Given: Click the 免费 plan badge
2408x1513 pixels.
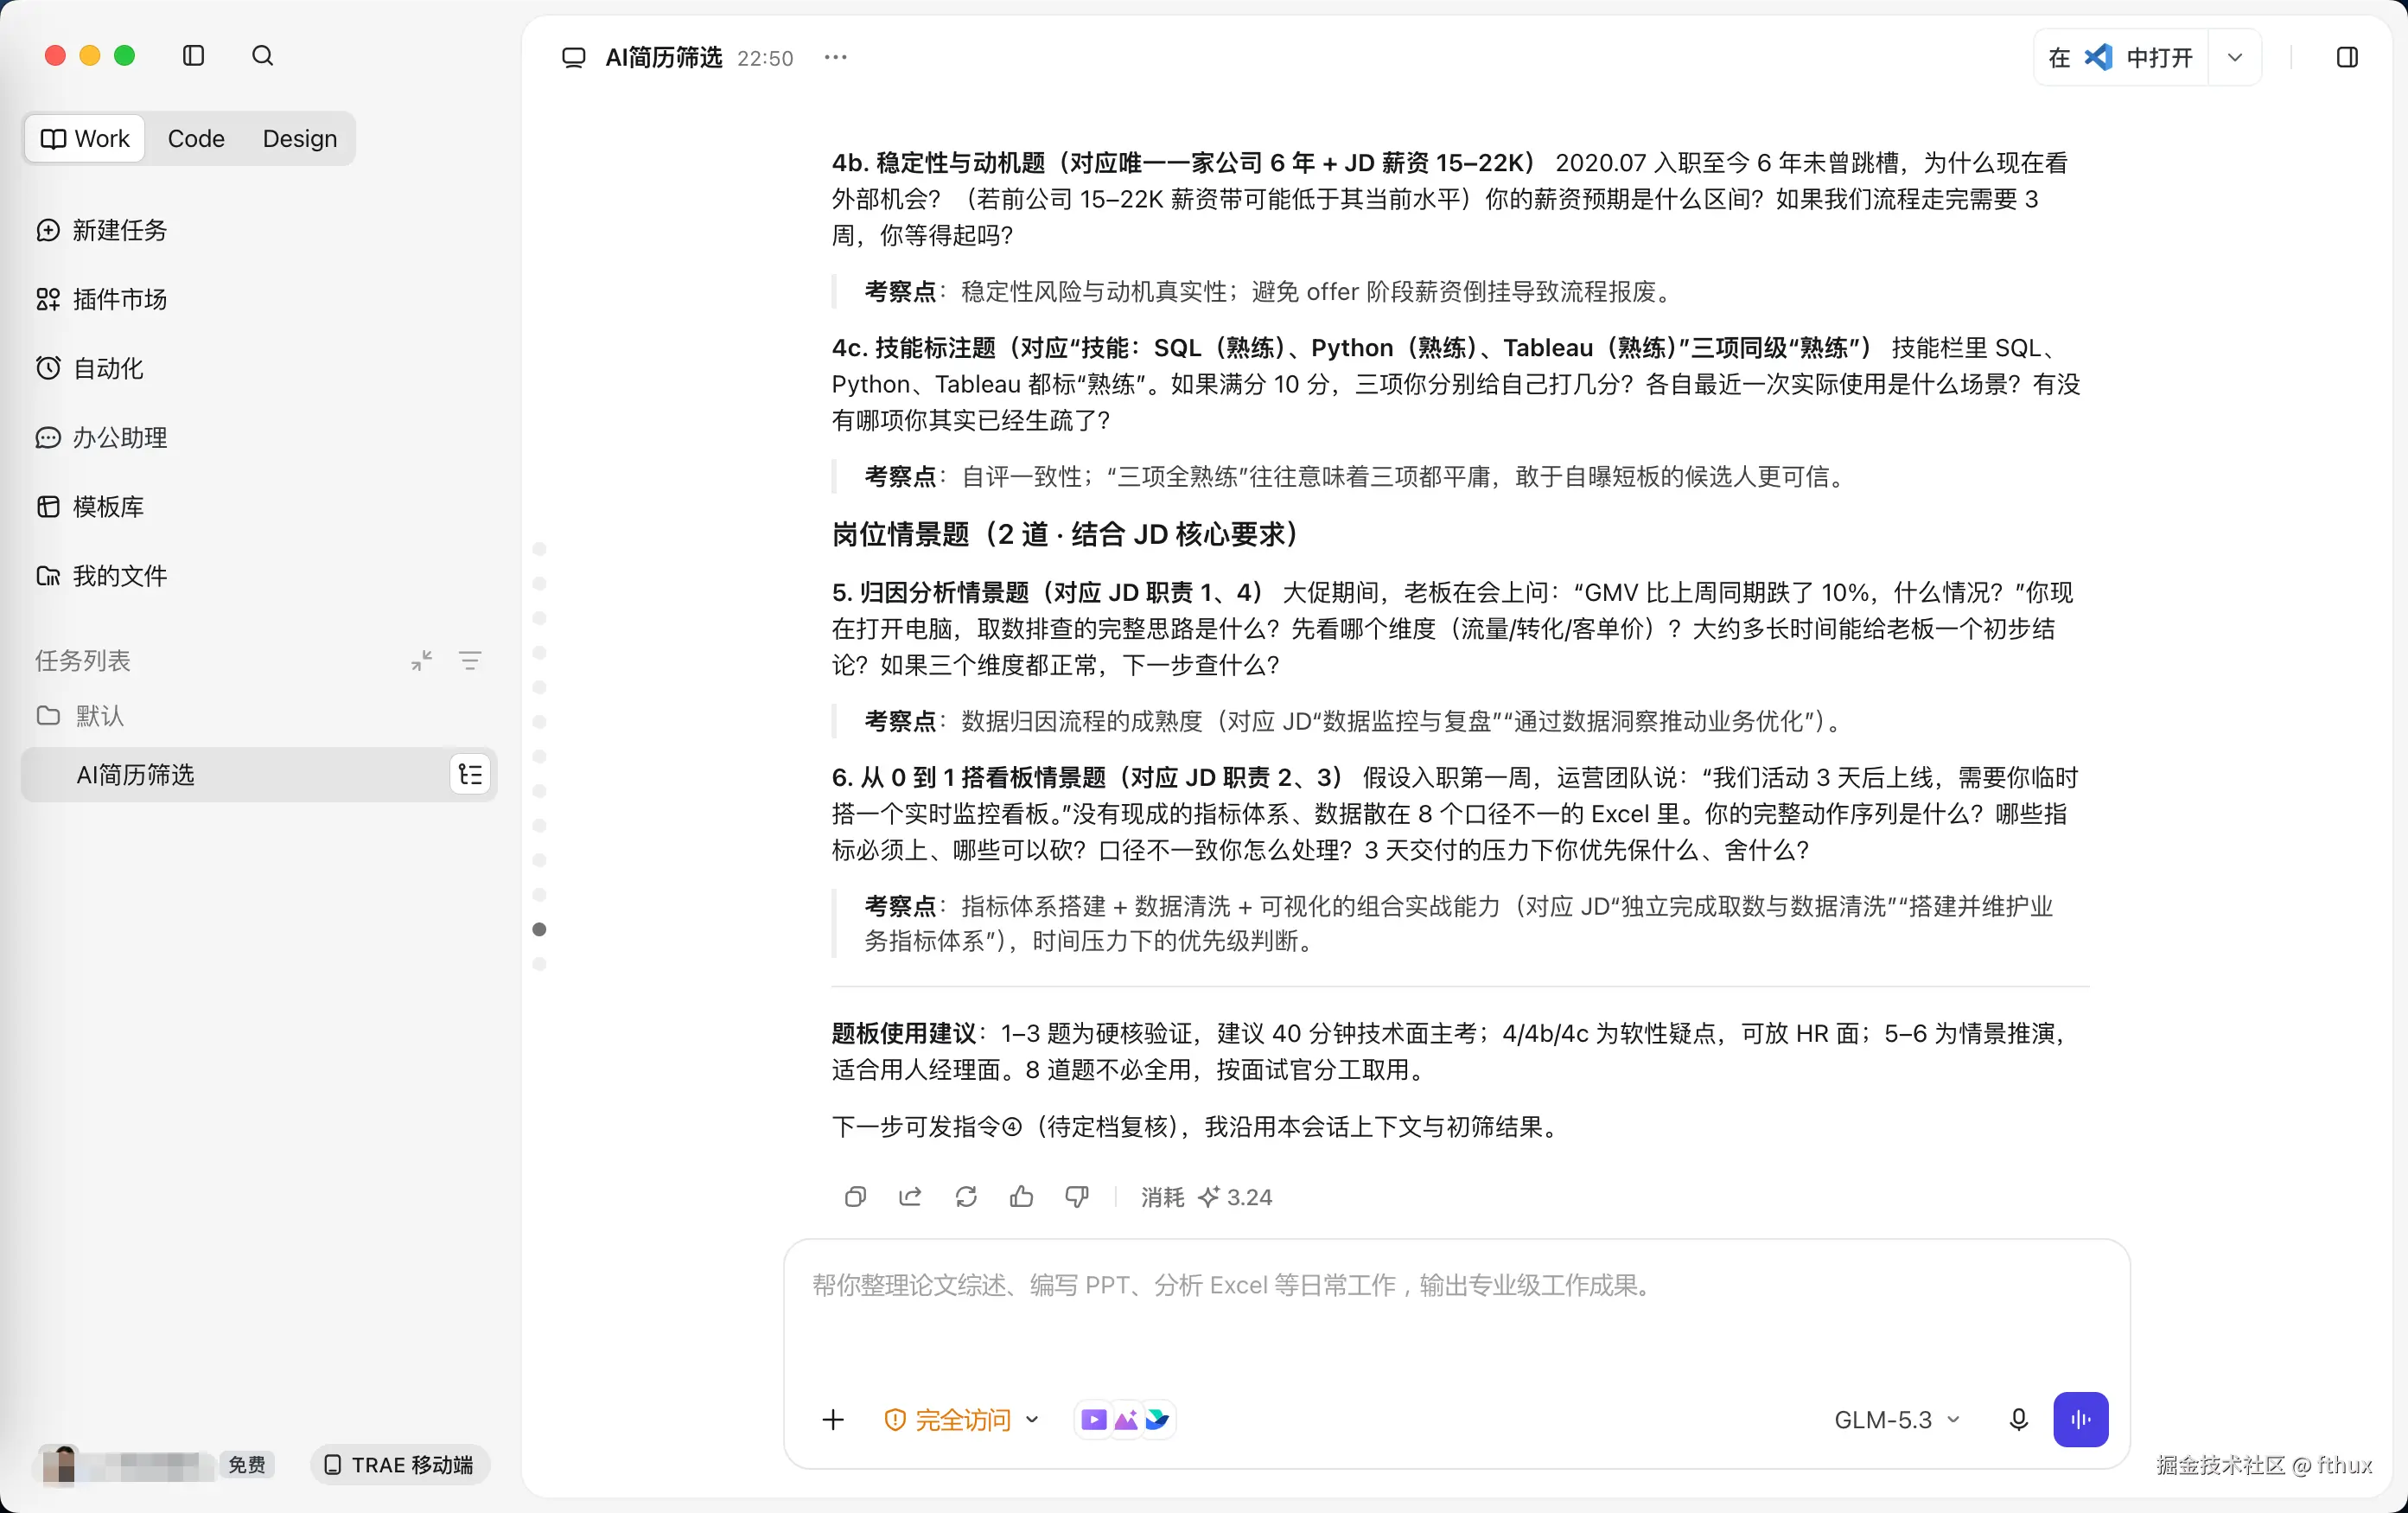Looking at the screenshot, I should coord(247,1465).
